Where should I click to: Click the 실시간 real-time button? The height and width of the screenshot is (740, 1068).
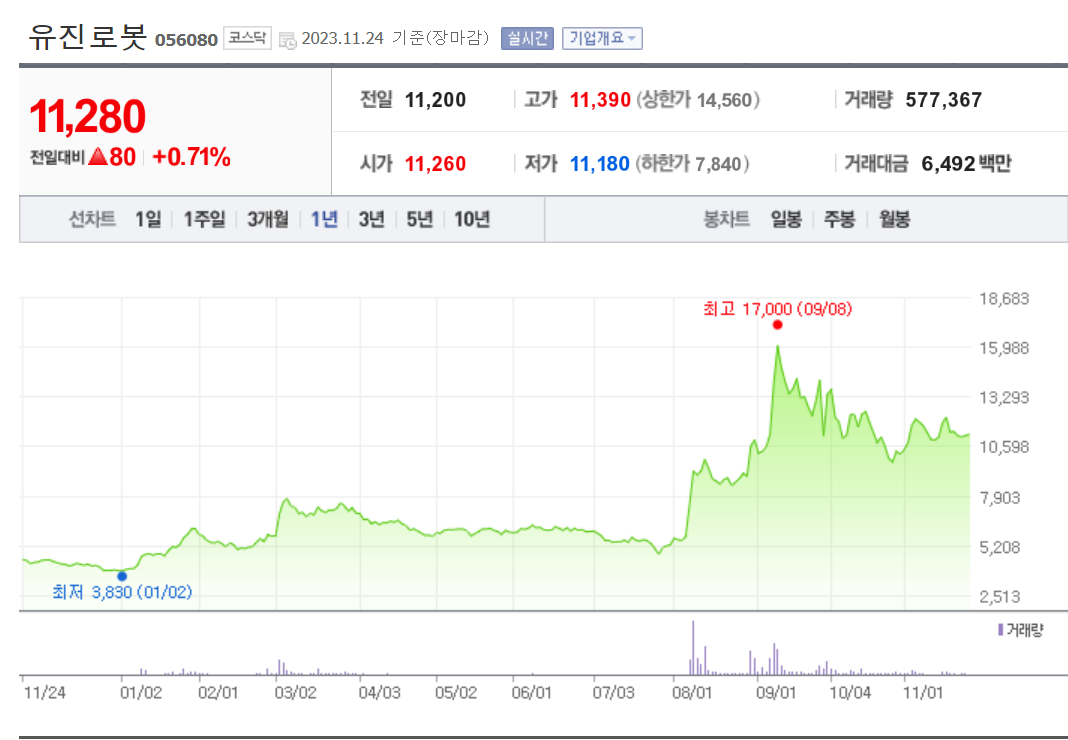click(x=527, y=38)
